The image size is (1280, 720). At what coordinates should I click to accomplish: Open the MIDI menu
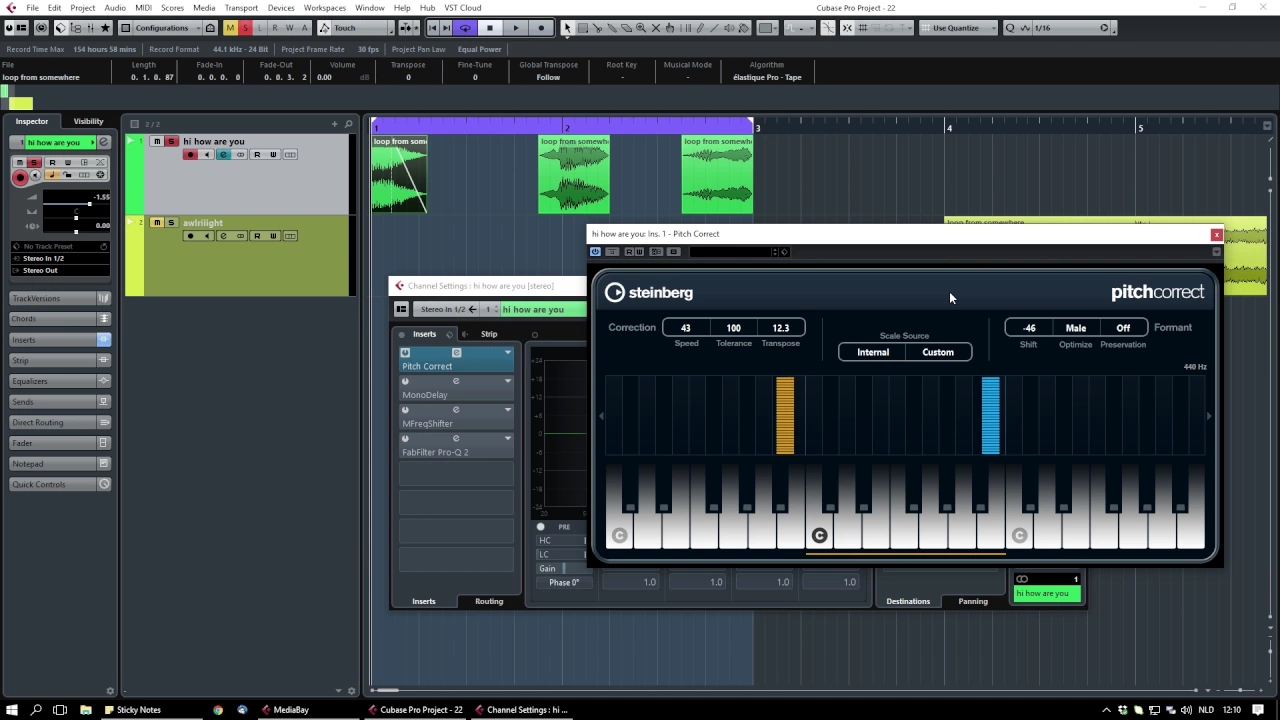(143, 8)
